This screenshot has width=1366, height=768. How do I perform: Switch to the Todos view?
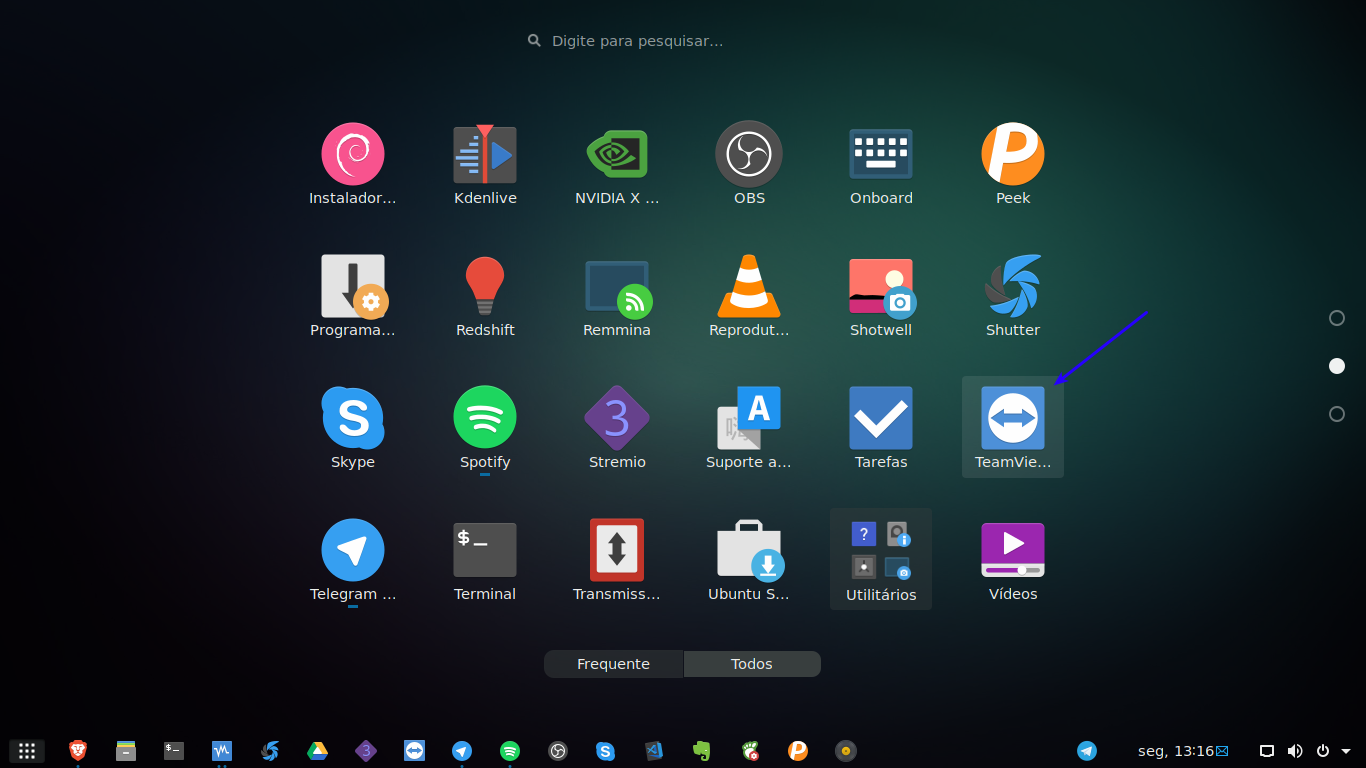pos(752,664)
